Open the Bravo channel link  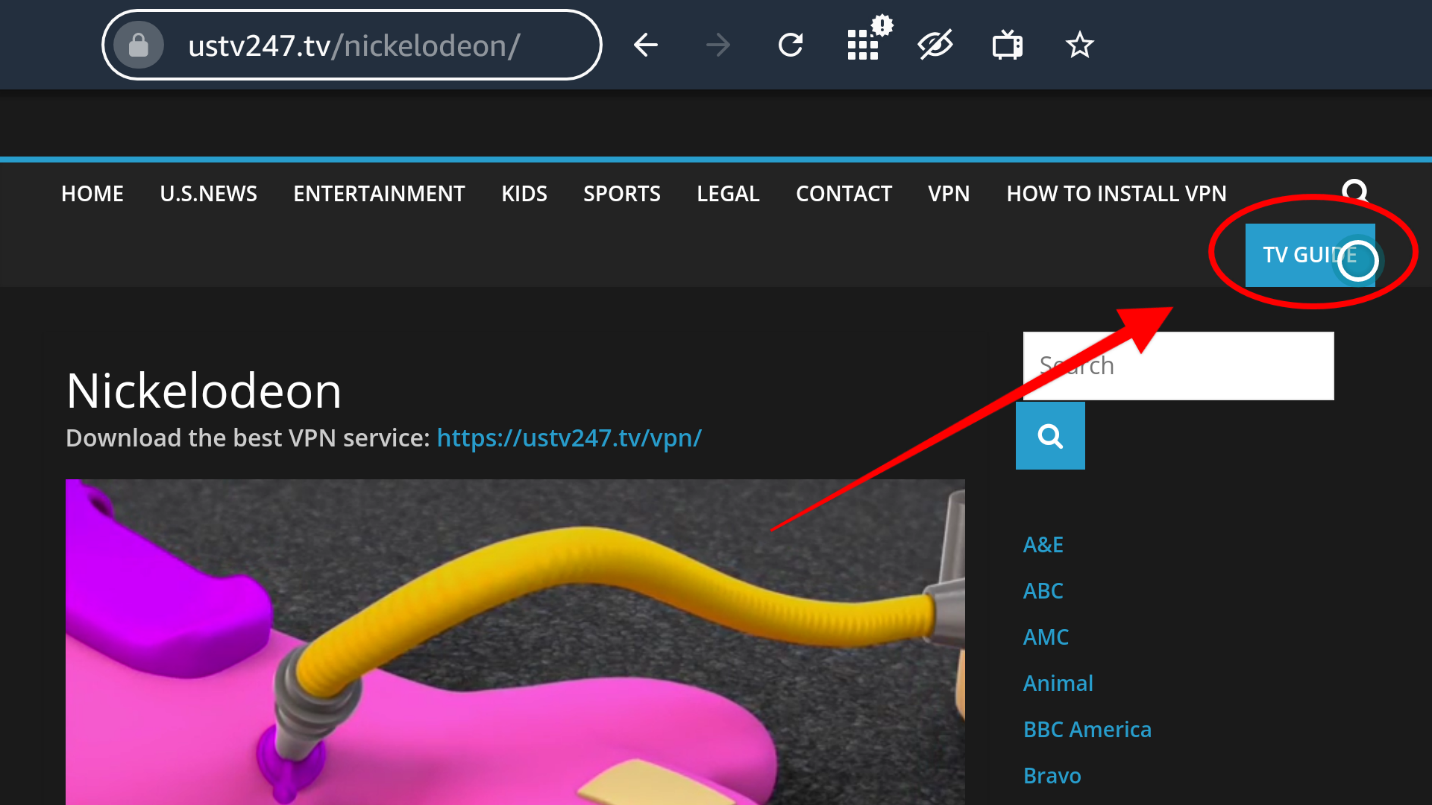pos(1052,775)
